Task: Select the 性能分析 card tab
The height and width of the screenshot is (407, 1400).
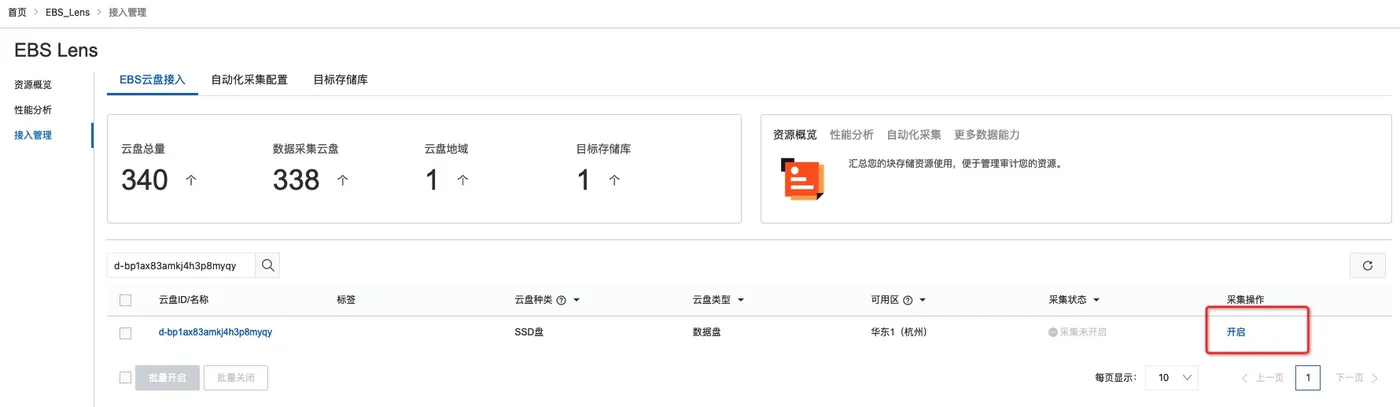Action: pos(852,134)
